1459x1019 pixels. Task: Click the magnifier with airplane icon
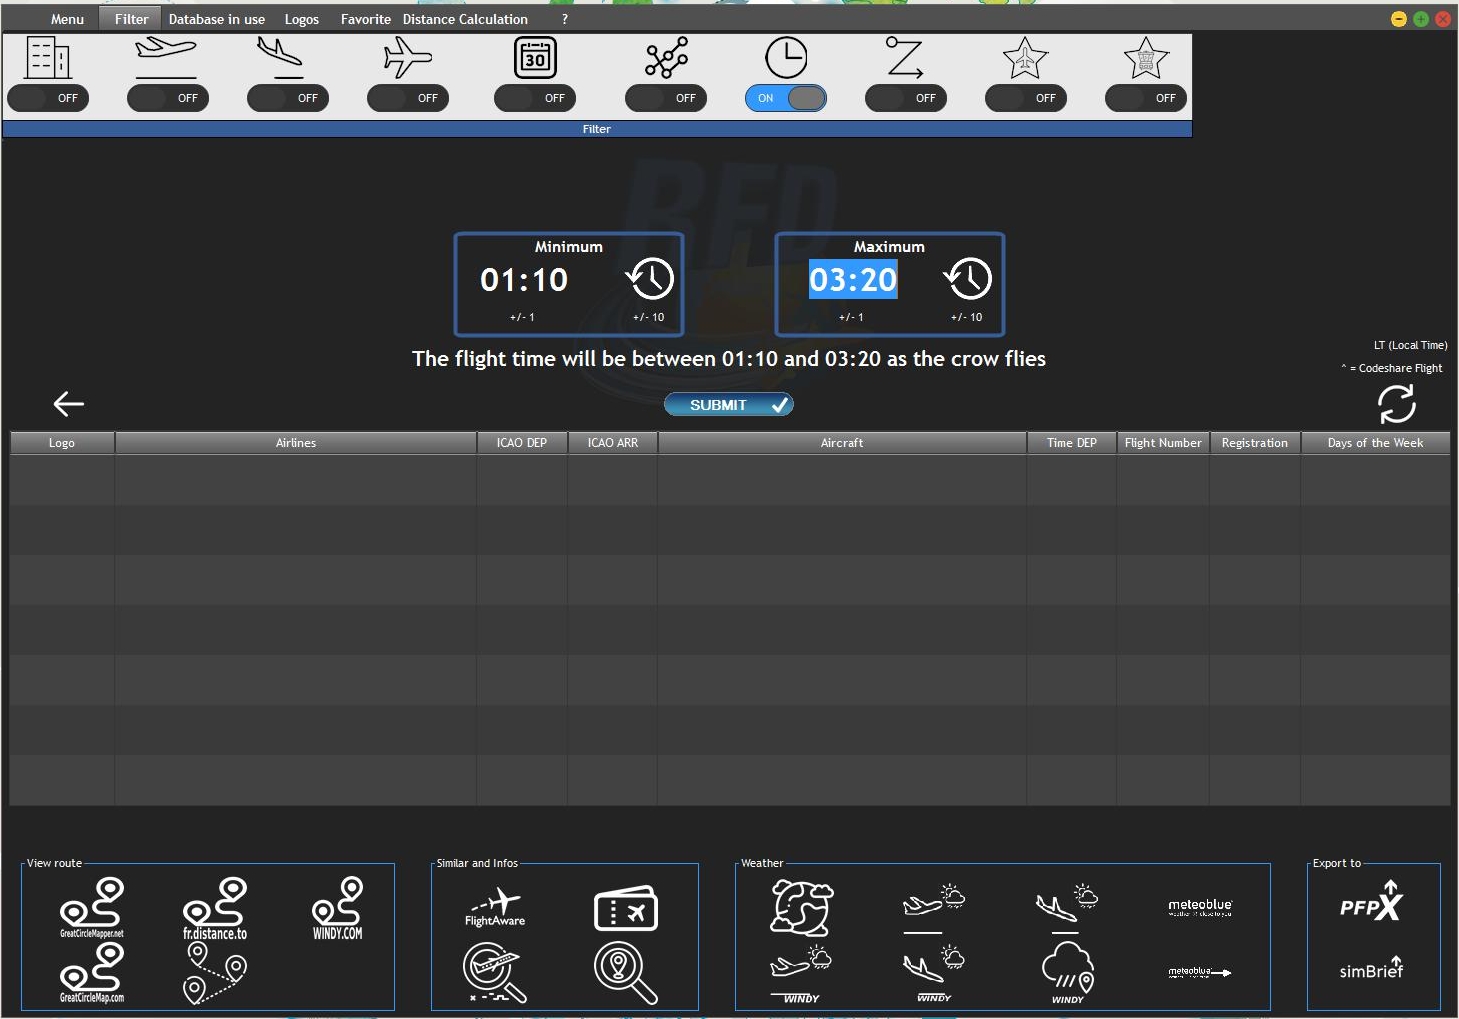(495, 973)
